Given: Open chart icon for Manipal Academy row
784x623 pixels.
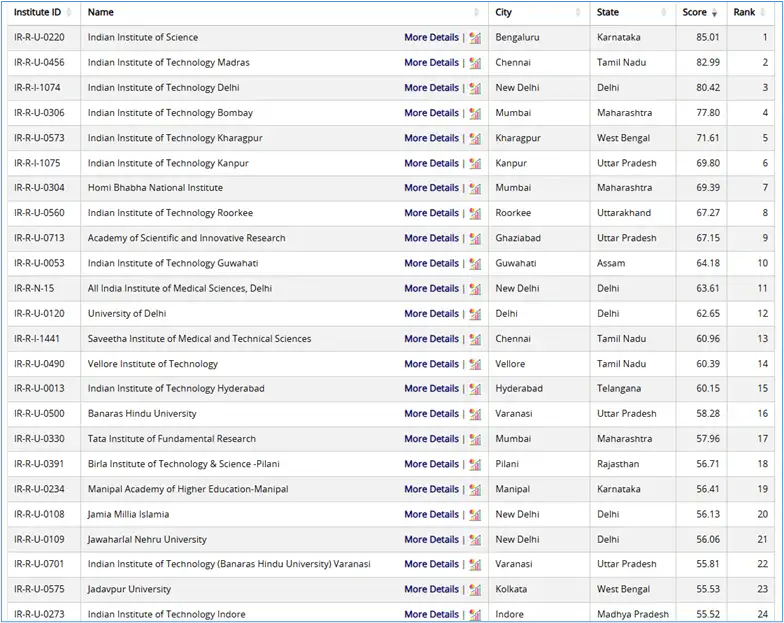Looking at the screenshot, I should (x=475, y=490).
